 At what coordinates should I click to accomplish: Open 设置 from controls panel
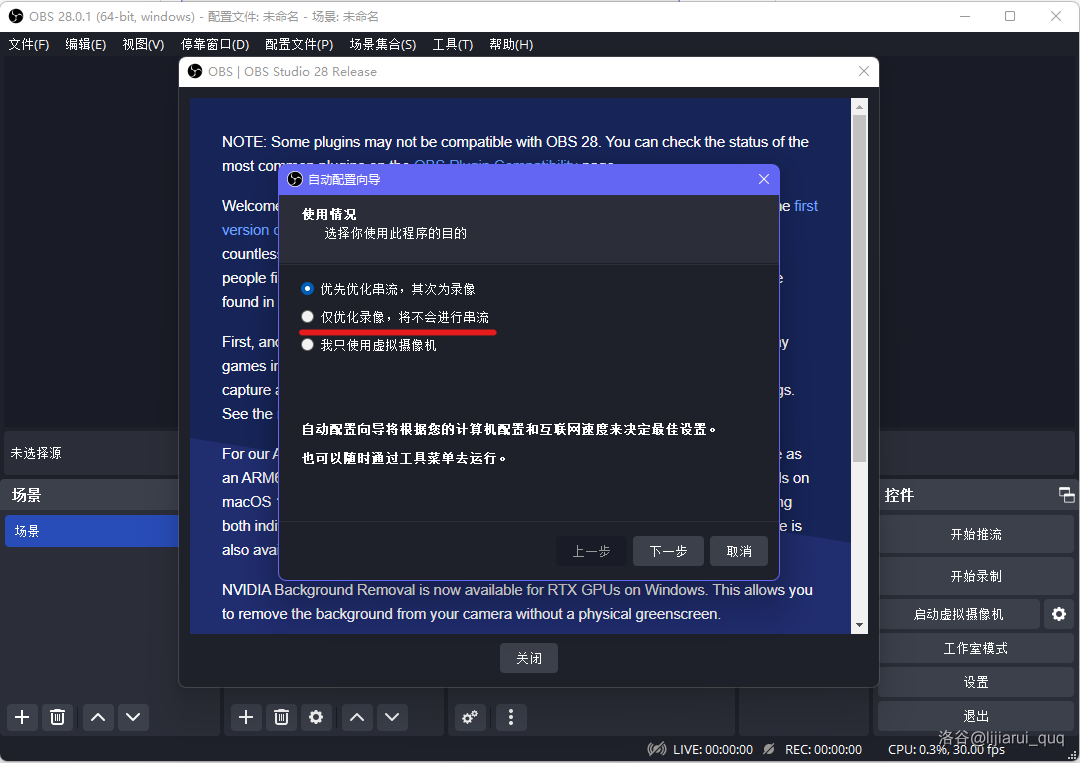(976, 682)
